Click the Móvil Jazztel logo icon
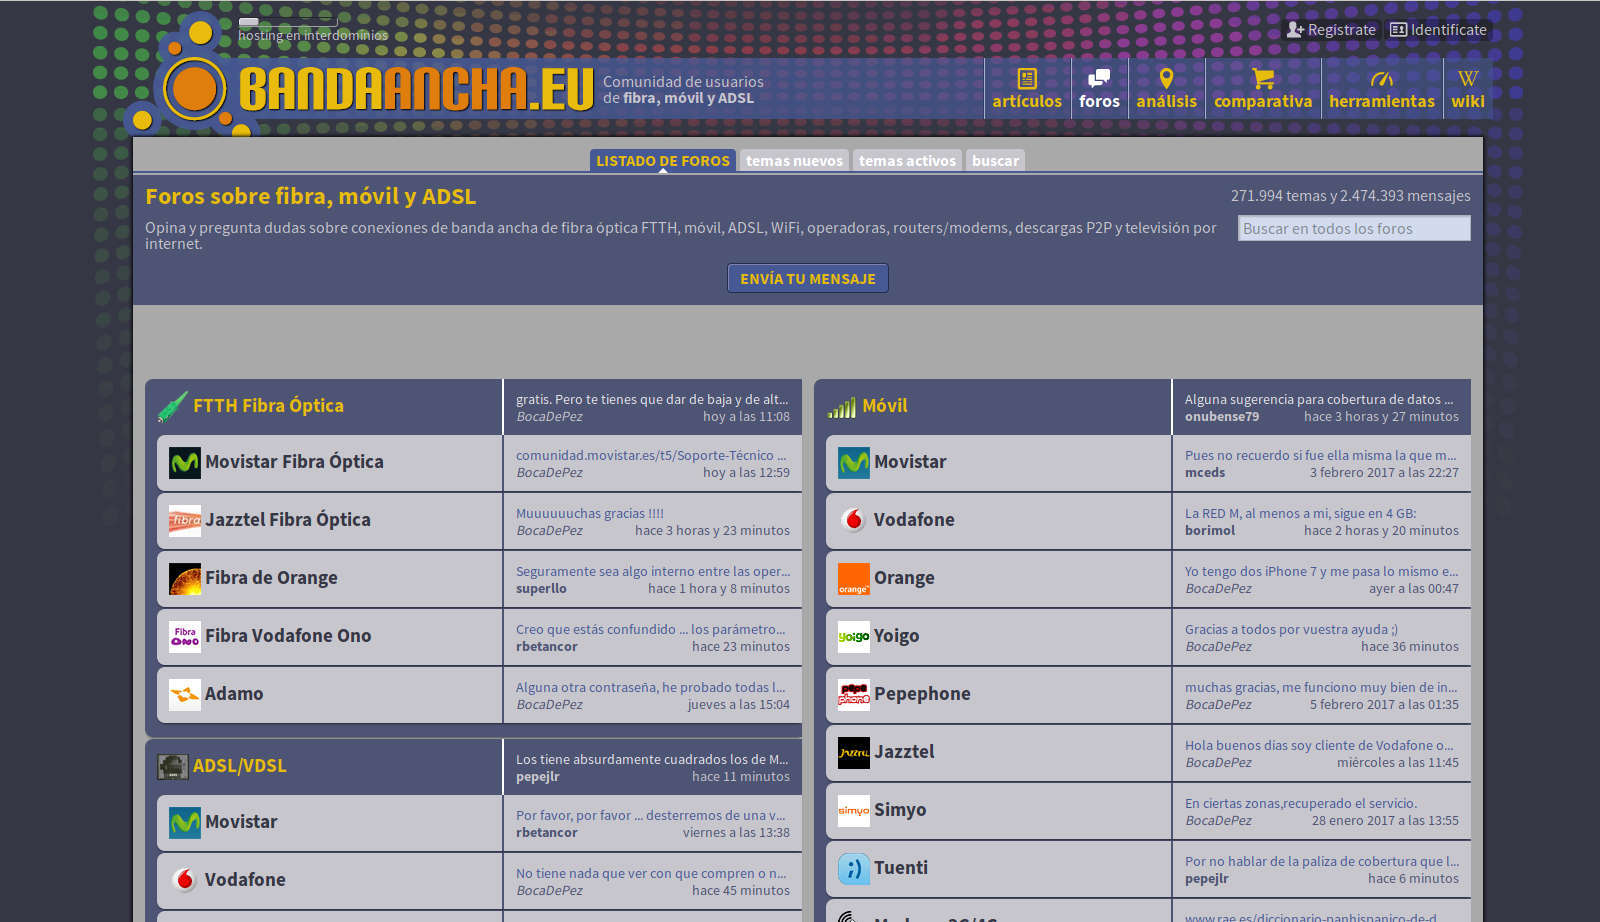This screenshot has width=1600, height=922. [854, 752]
